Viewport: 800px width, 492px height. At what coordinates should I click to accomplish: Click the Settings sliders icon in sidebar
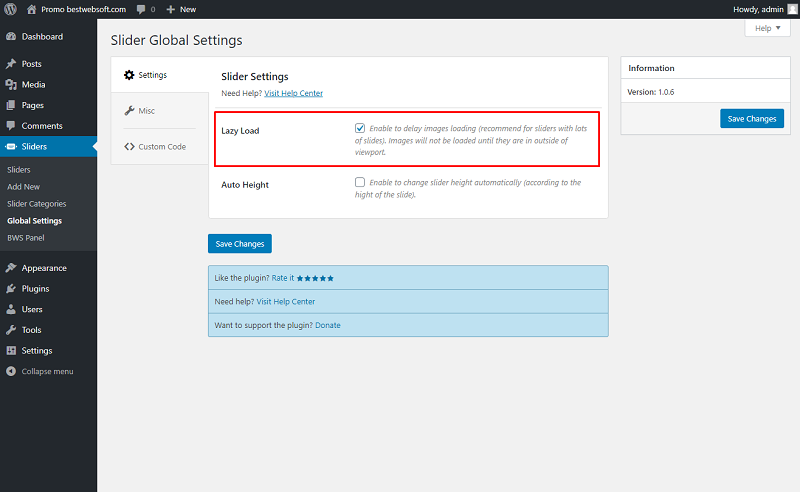[x=11, y=351]
